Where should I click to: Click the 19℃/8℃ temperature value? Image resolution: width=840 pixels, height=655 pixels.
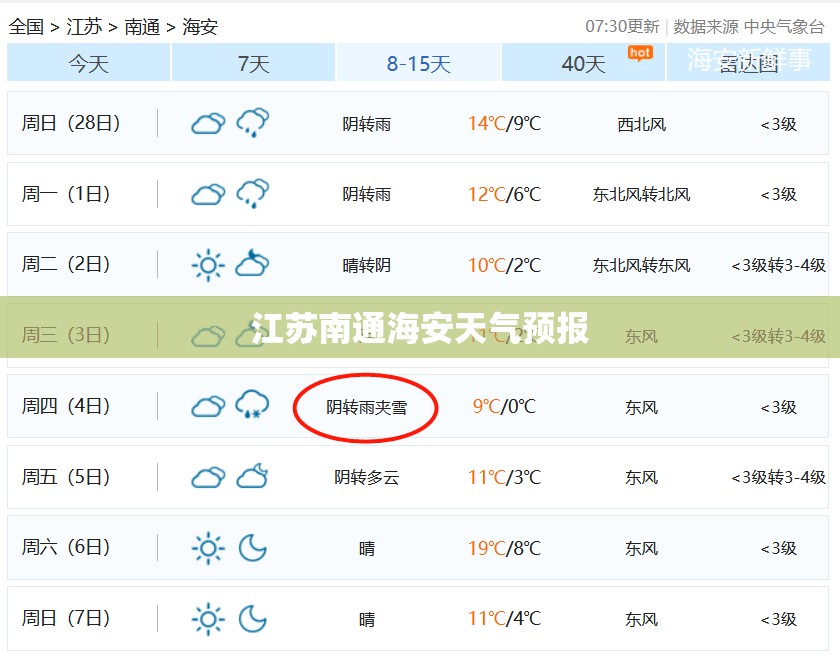click(x=505, y=548)
